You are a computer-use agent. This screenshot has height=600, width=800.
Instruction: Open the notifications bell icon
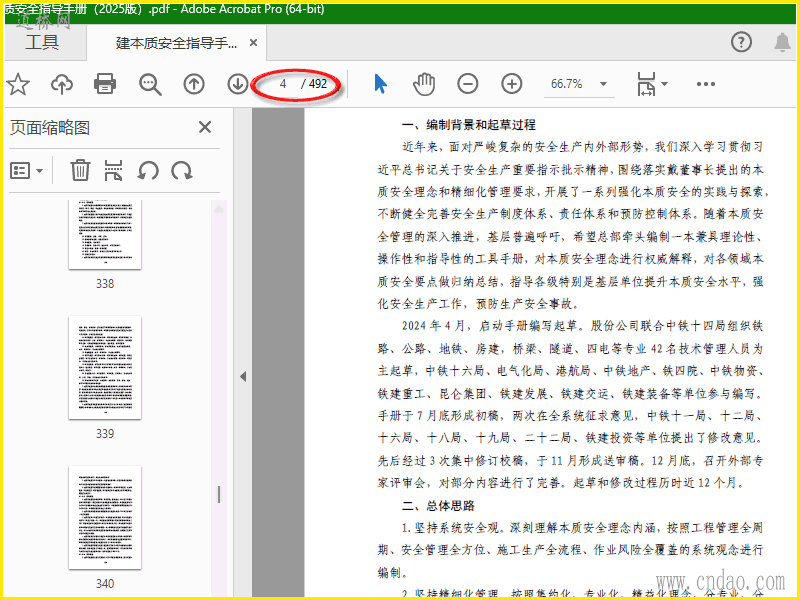[782, 42]
